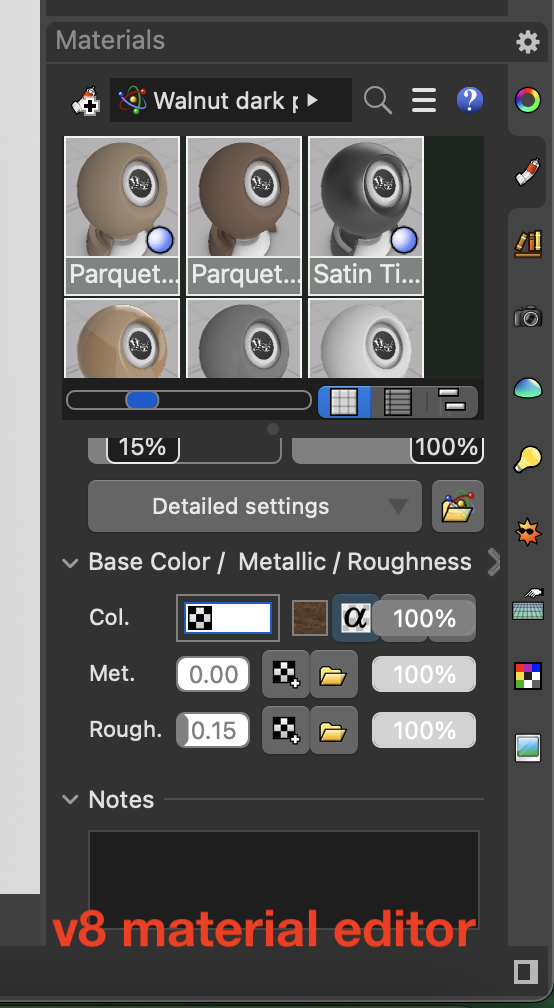The width and height of the screenshot is (554, 1008).
Task: Open the materials search magnifier
Action: click(377, 100)
